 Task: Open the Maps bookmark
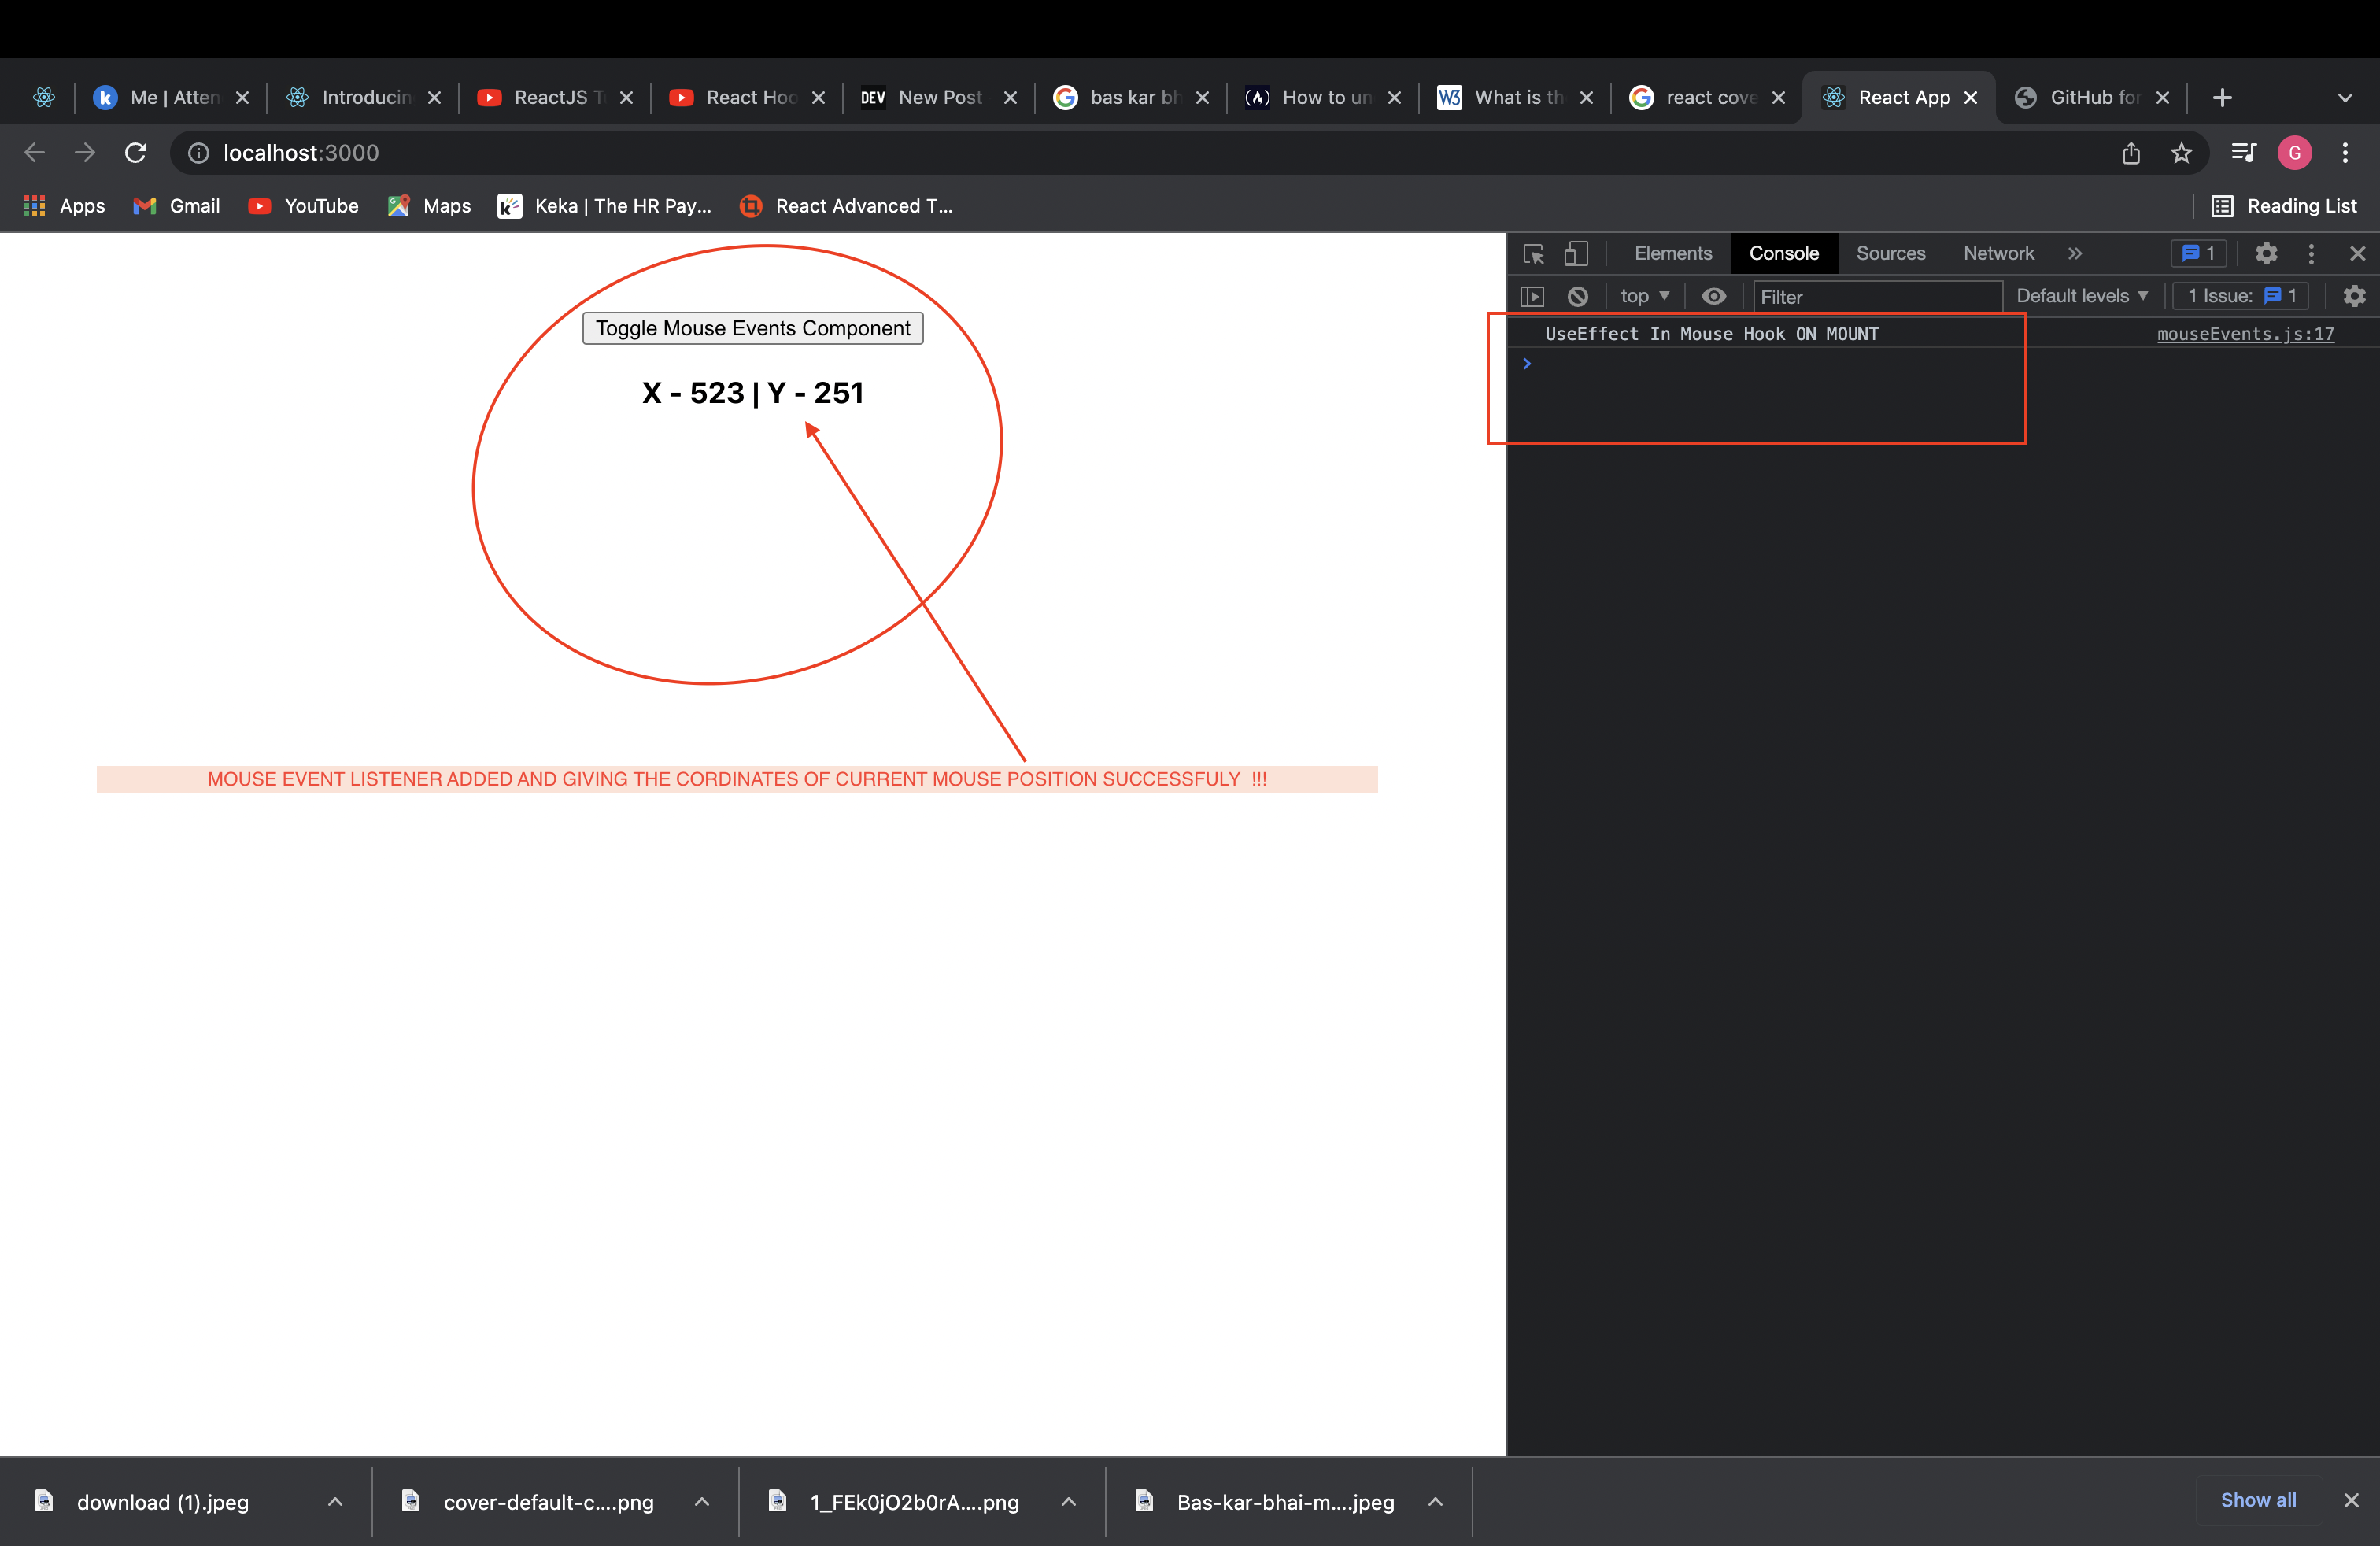pos(429,206)
